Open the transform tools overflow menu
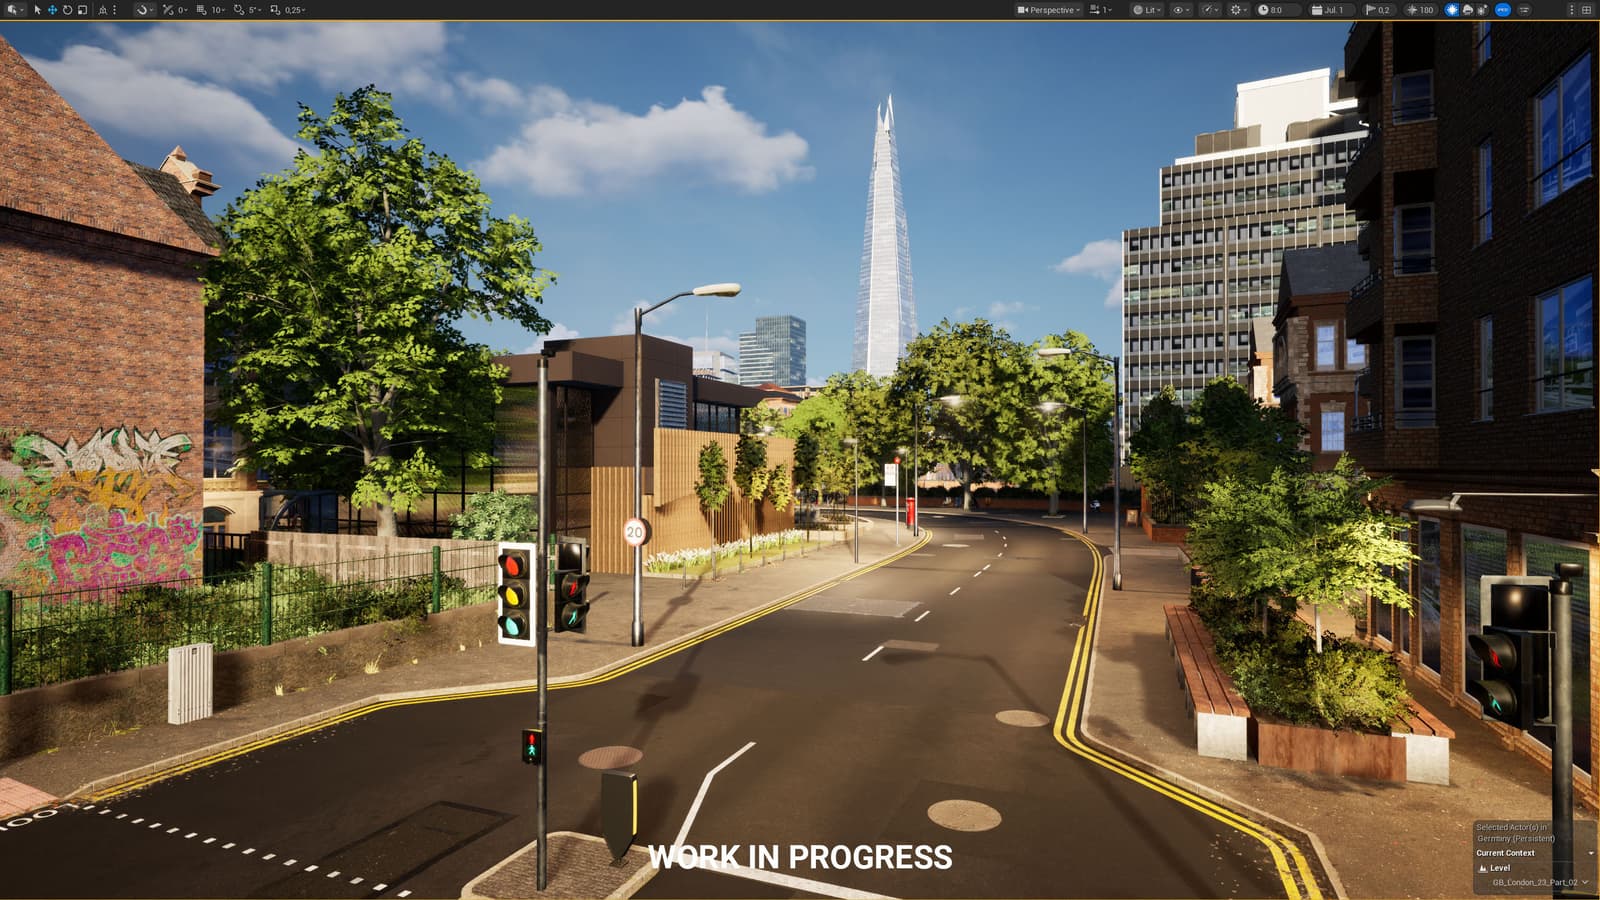 114,10
